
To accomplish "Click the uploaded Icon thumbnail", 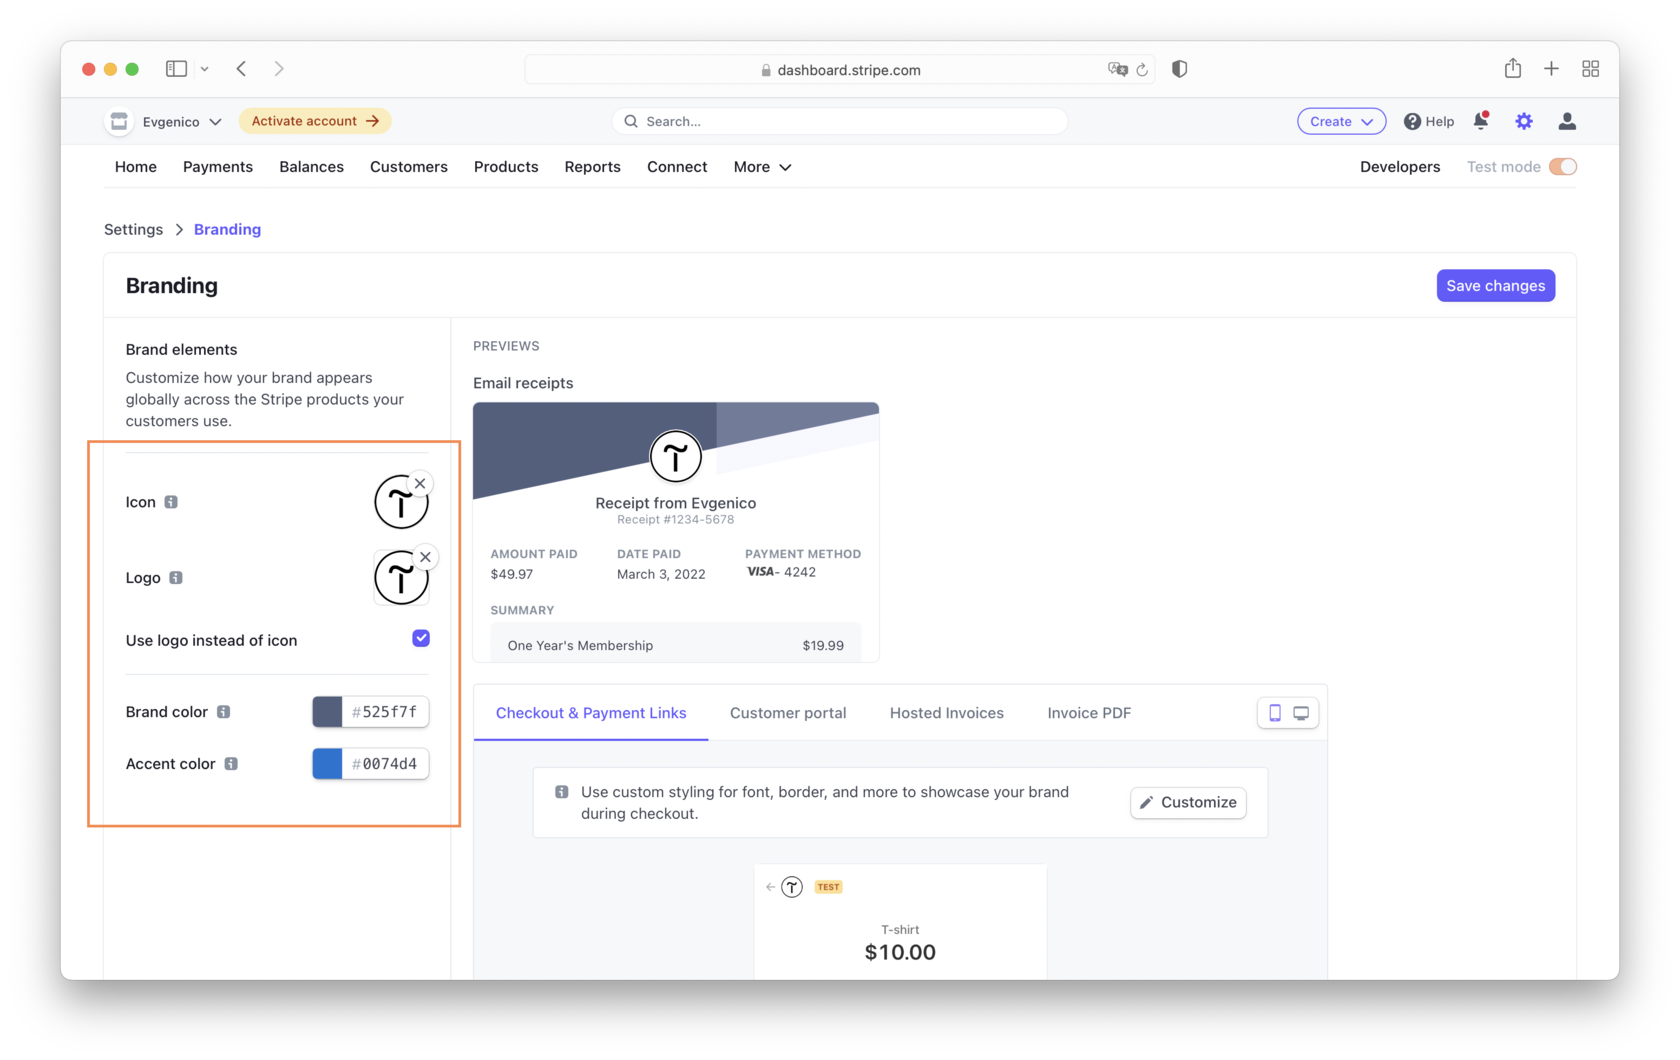I will pyautogui.click(x=401, y=502).
